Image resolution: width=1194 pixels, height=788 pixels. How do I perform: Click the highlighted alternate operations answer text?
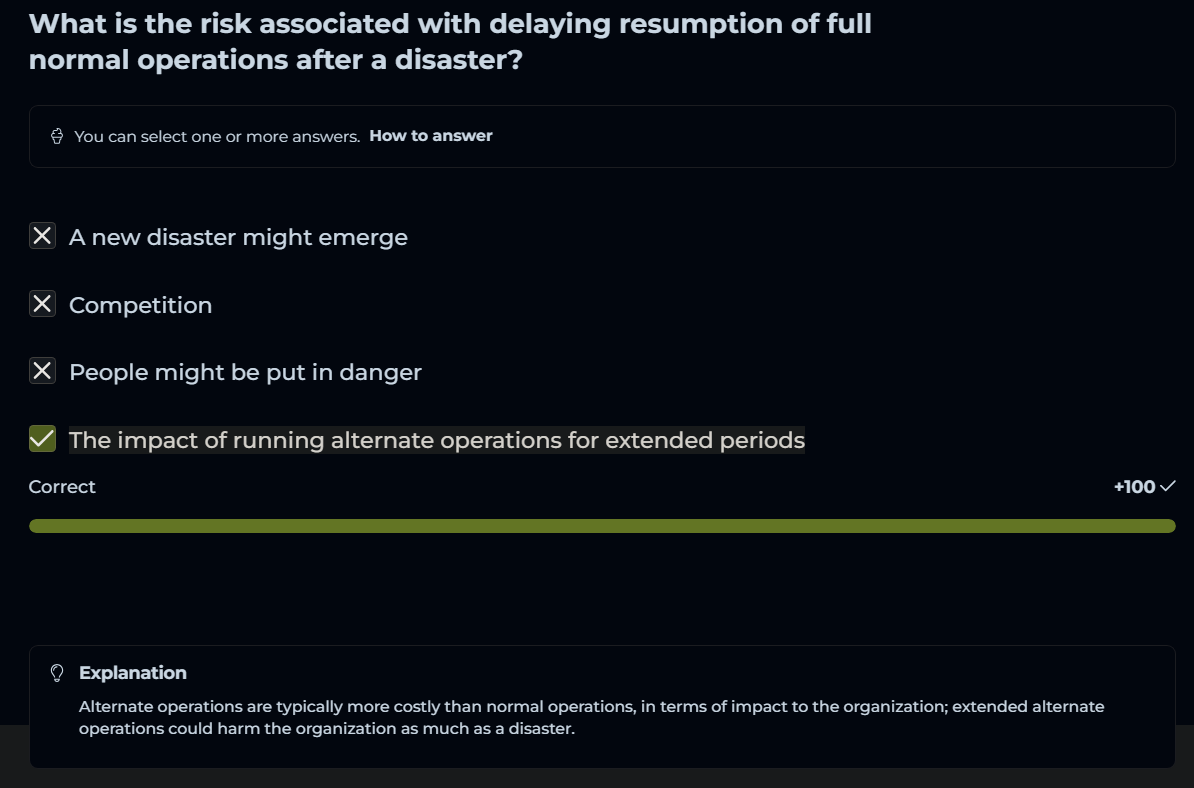[x=436, y=440]
